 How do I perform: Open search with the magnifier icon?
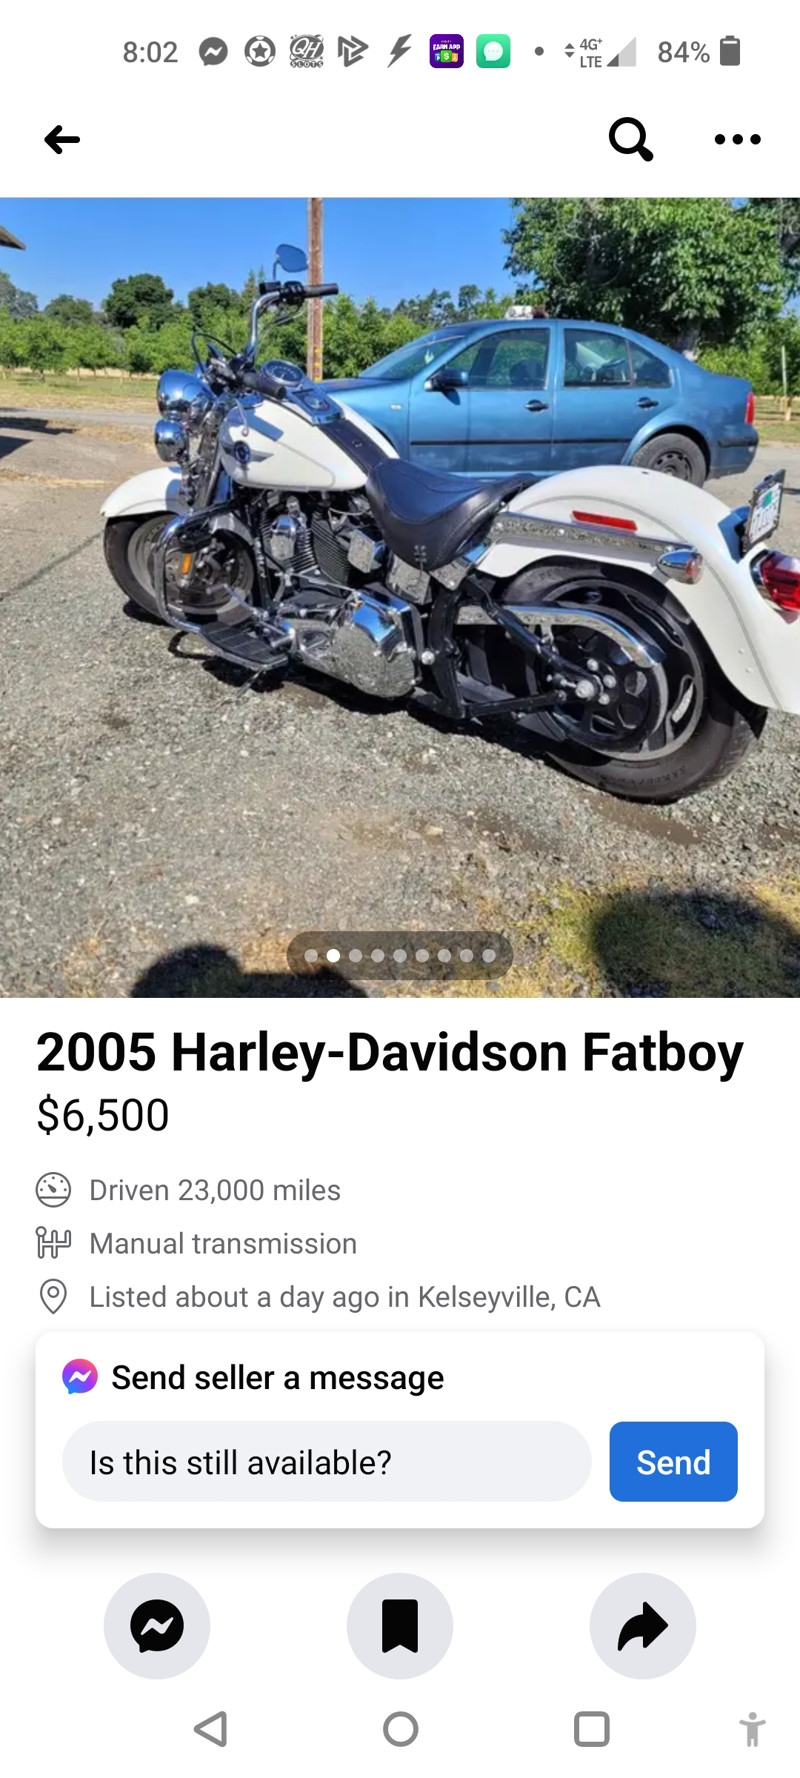click(631, 139)
